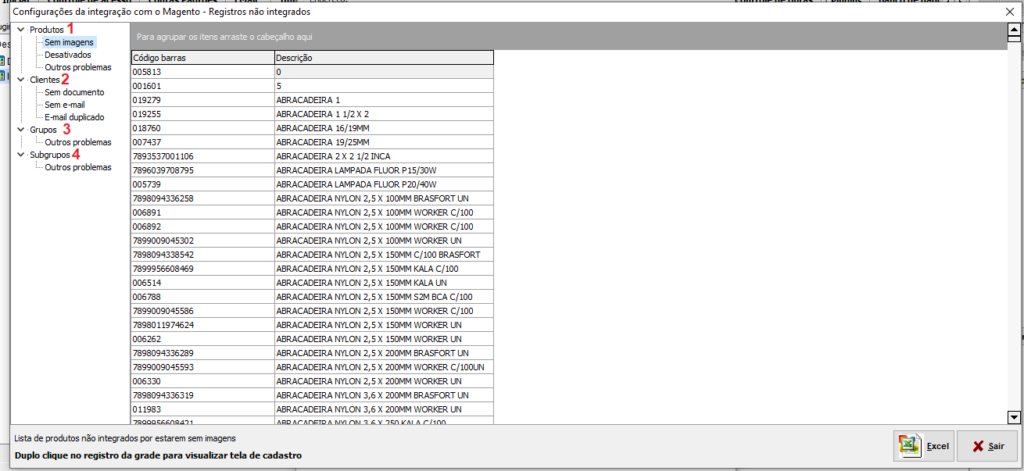Select barcode cell 011983

click(202, 410)
